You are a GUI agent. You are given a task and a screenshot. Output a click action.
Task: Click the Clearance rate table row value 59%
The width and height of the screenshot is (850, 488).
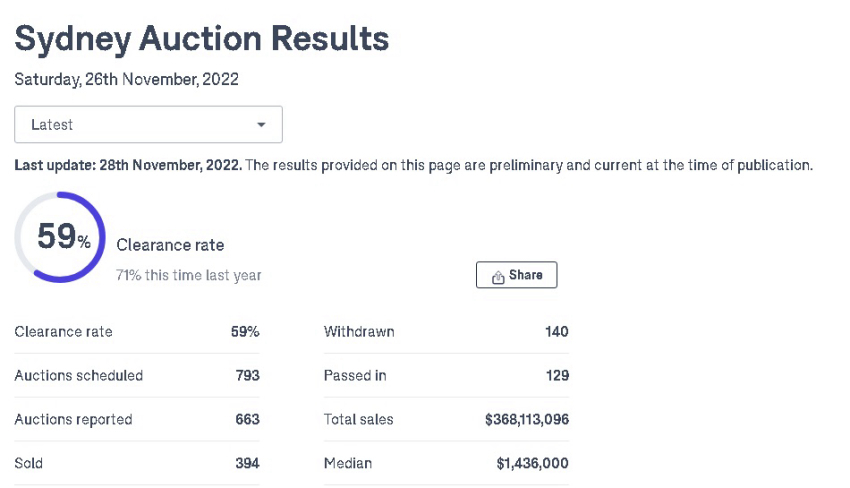pyautogui.click(x=245, y=332)
